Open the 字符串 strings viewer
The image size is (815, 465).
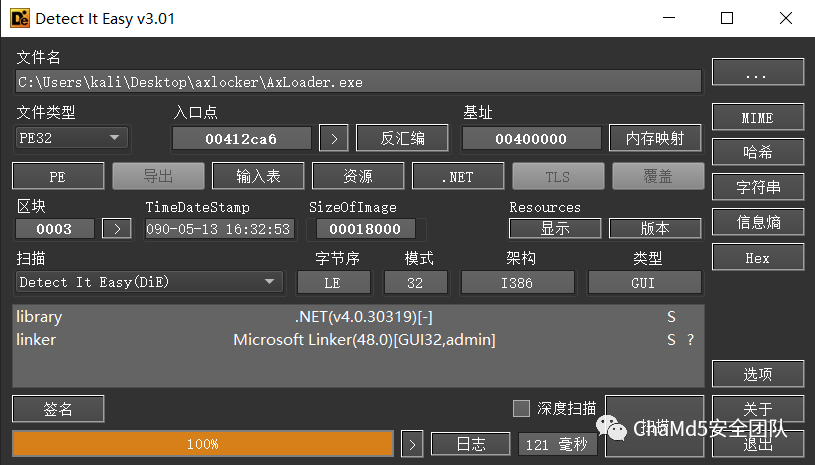[x=758, y=187]
